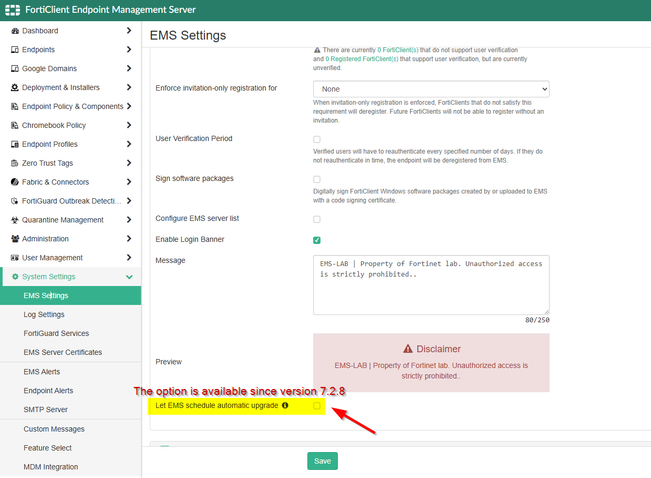Click the Administration users icon
This screenshot has width=651, height=478.
click(x=15, y=239)
